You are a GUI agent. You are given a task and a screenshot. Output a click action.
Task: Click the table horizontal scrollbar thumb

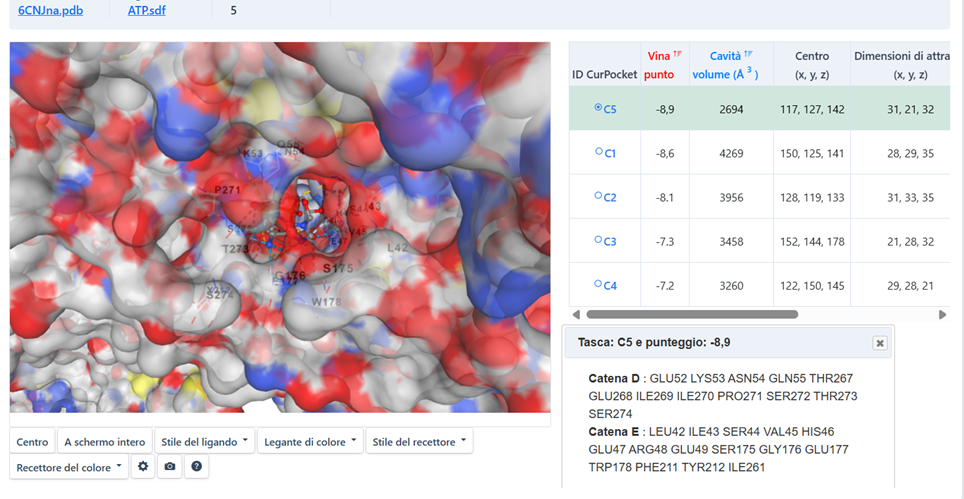point(692,315)
